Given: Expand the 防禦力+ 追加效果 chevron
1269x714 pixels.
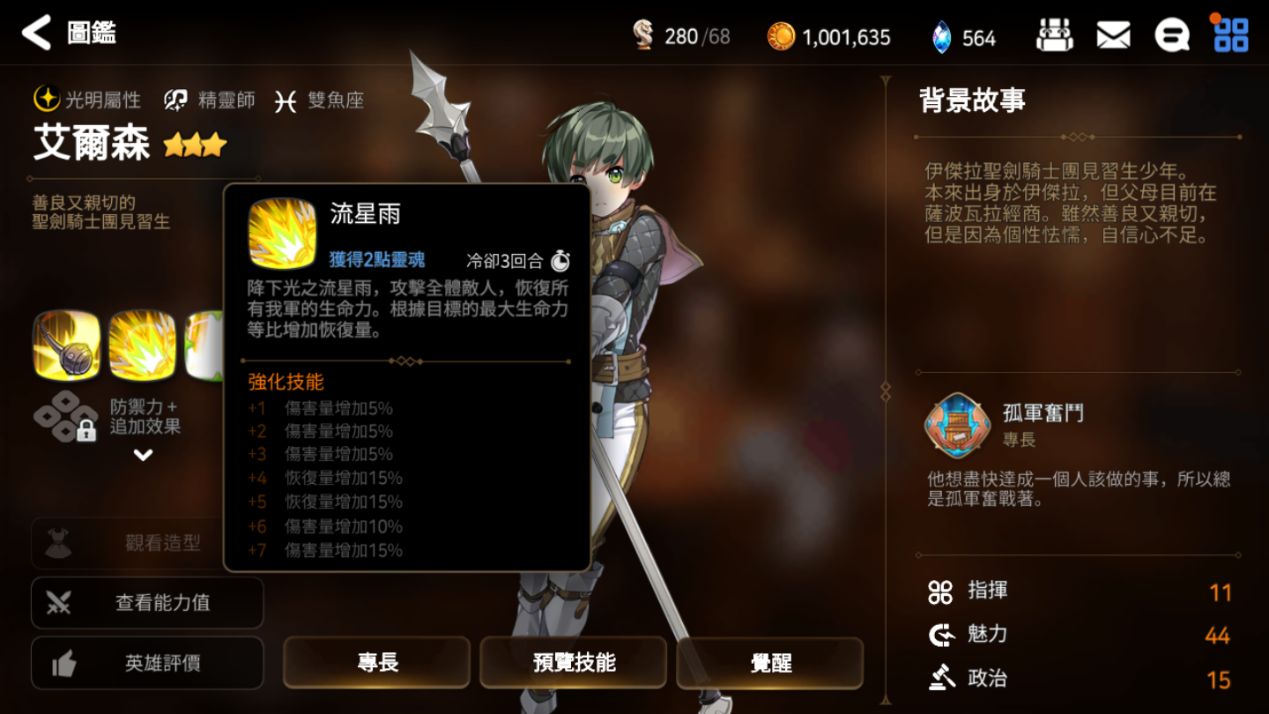Looking at the screenshot, I should 143,455.
